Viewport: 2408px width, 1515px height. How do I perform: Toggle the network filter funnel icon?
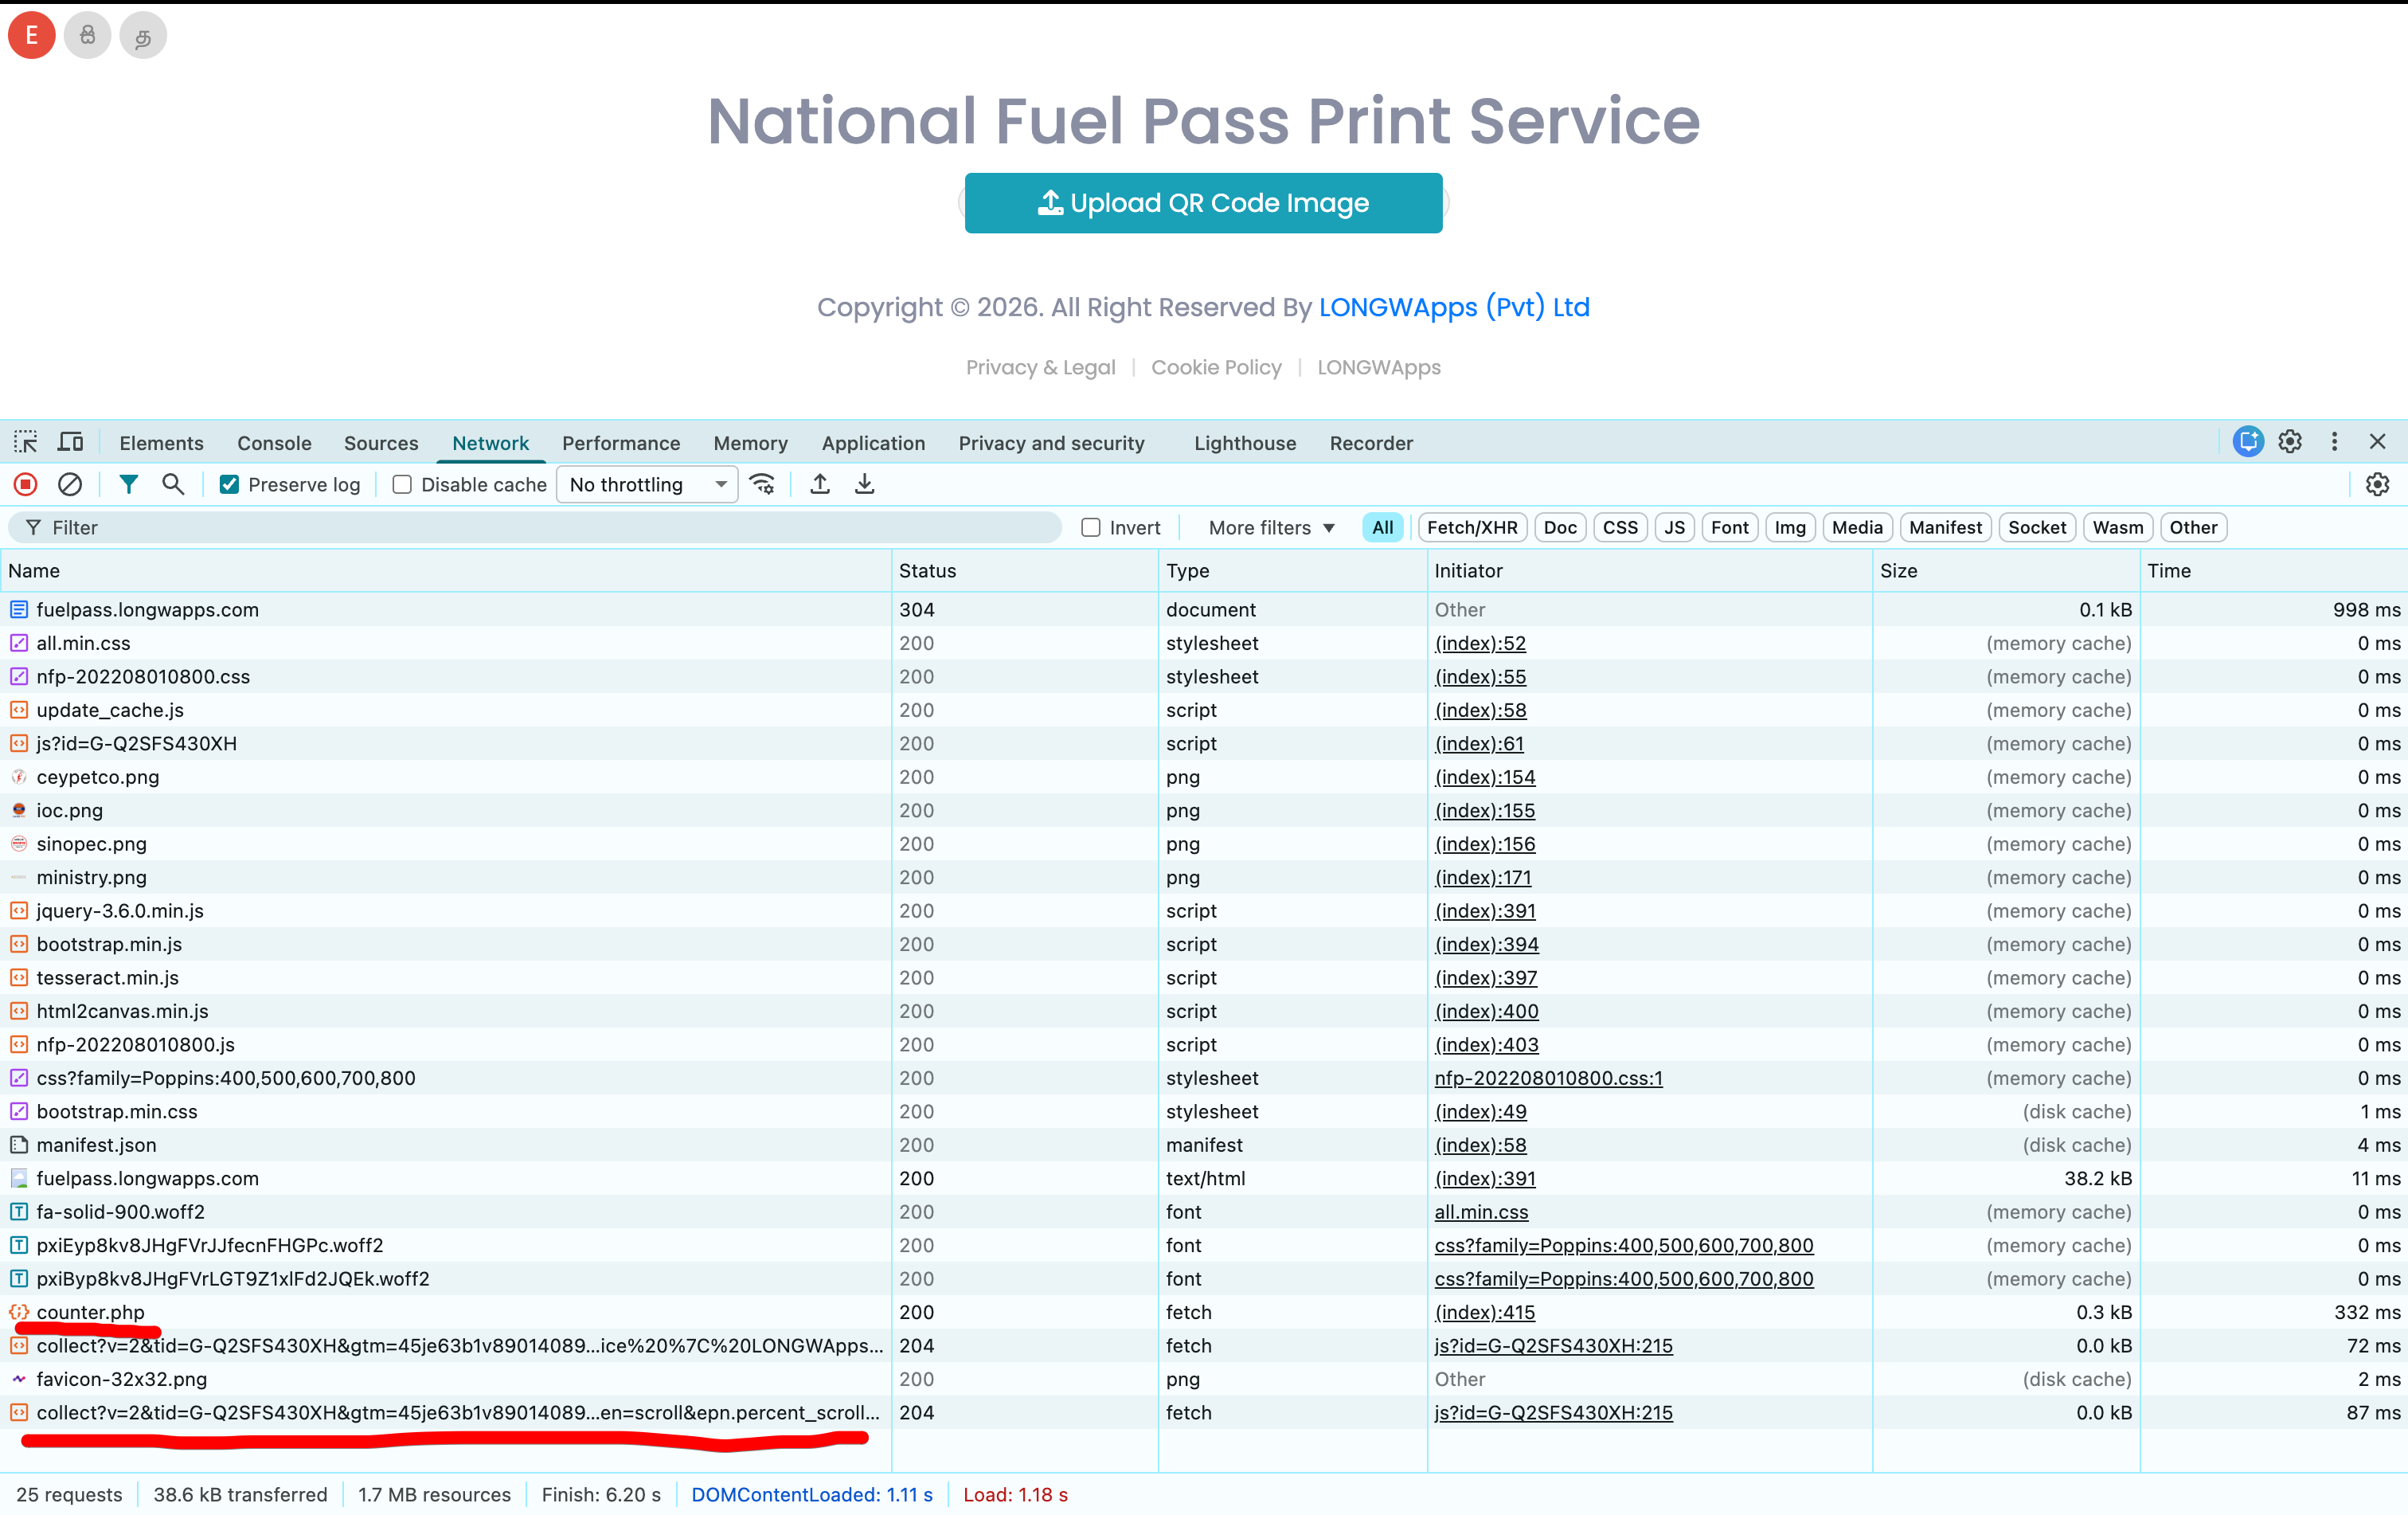tap(129, 484)
